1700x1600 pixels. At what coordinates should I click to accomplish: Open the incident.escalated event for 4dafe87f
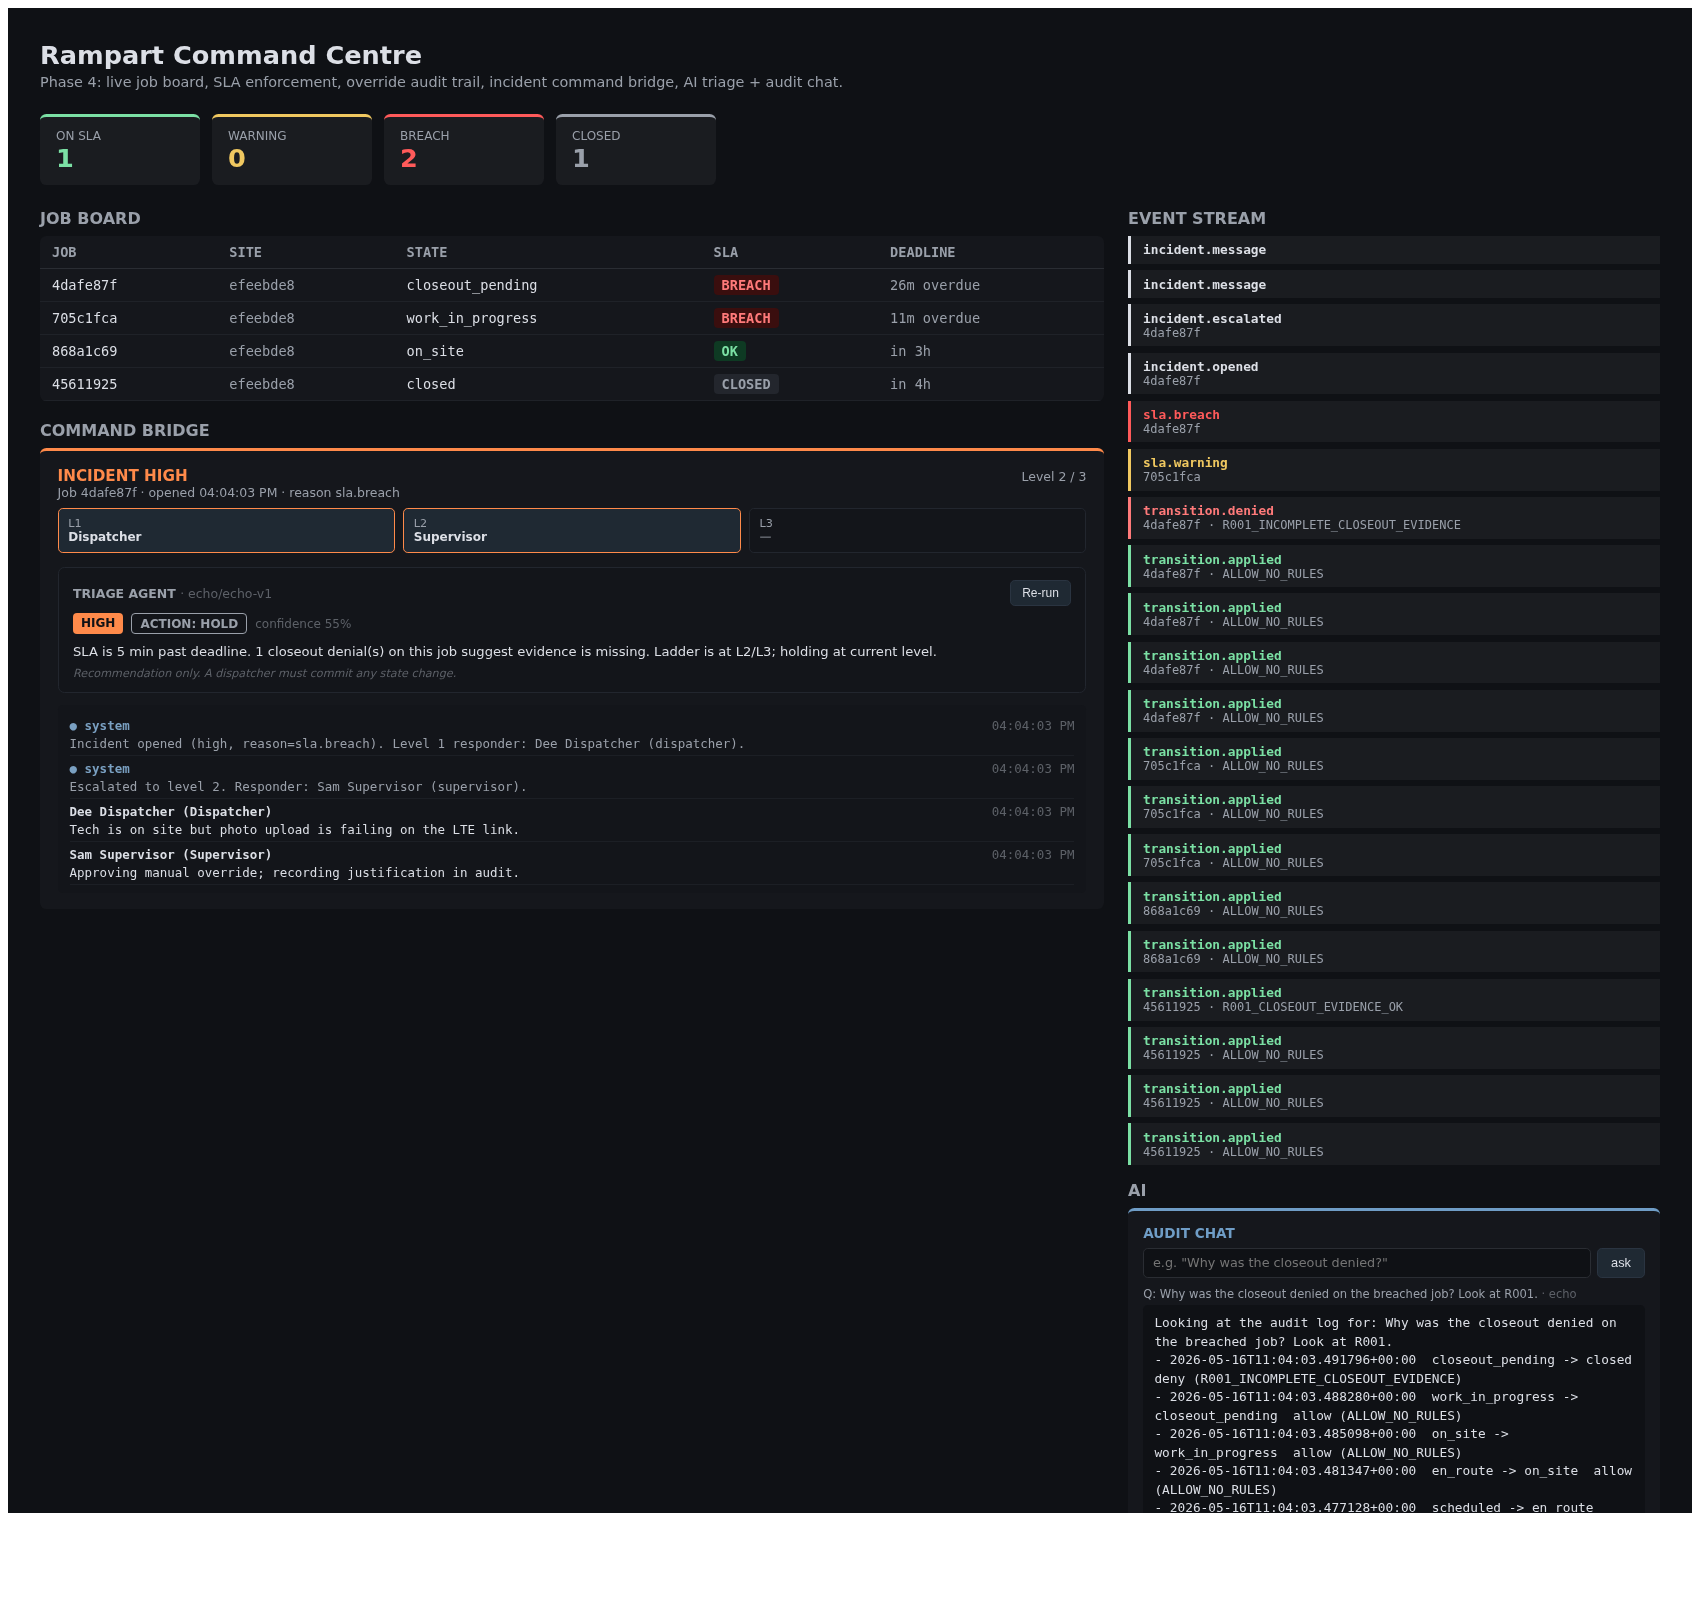(x=1394, y=325)
